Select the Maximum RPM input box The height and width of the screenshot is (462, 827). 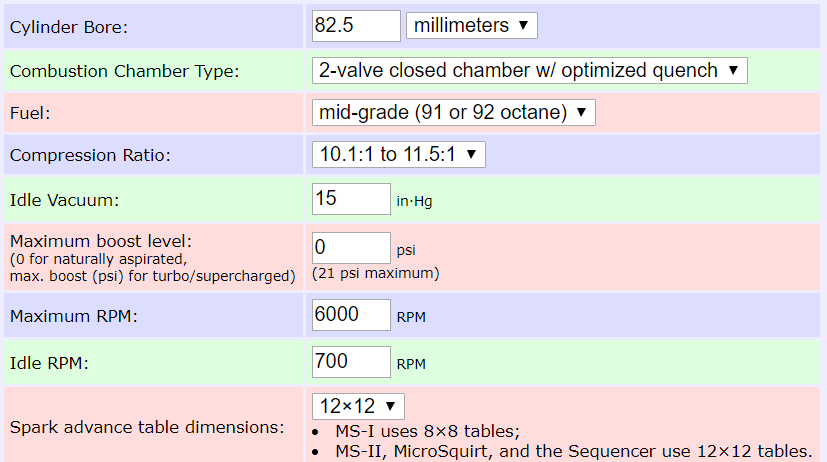coord(351,315)
